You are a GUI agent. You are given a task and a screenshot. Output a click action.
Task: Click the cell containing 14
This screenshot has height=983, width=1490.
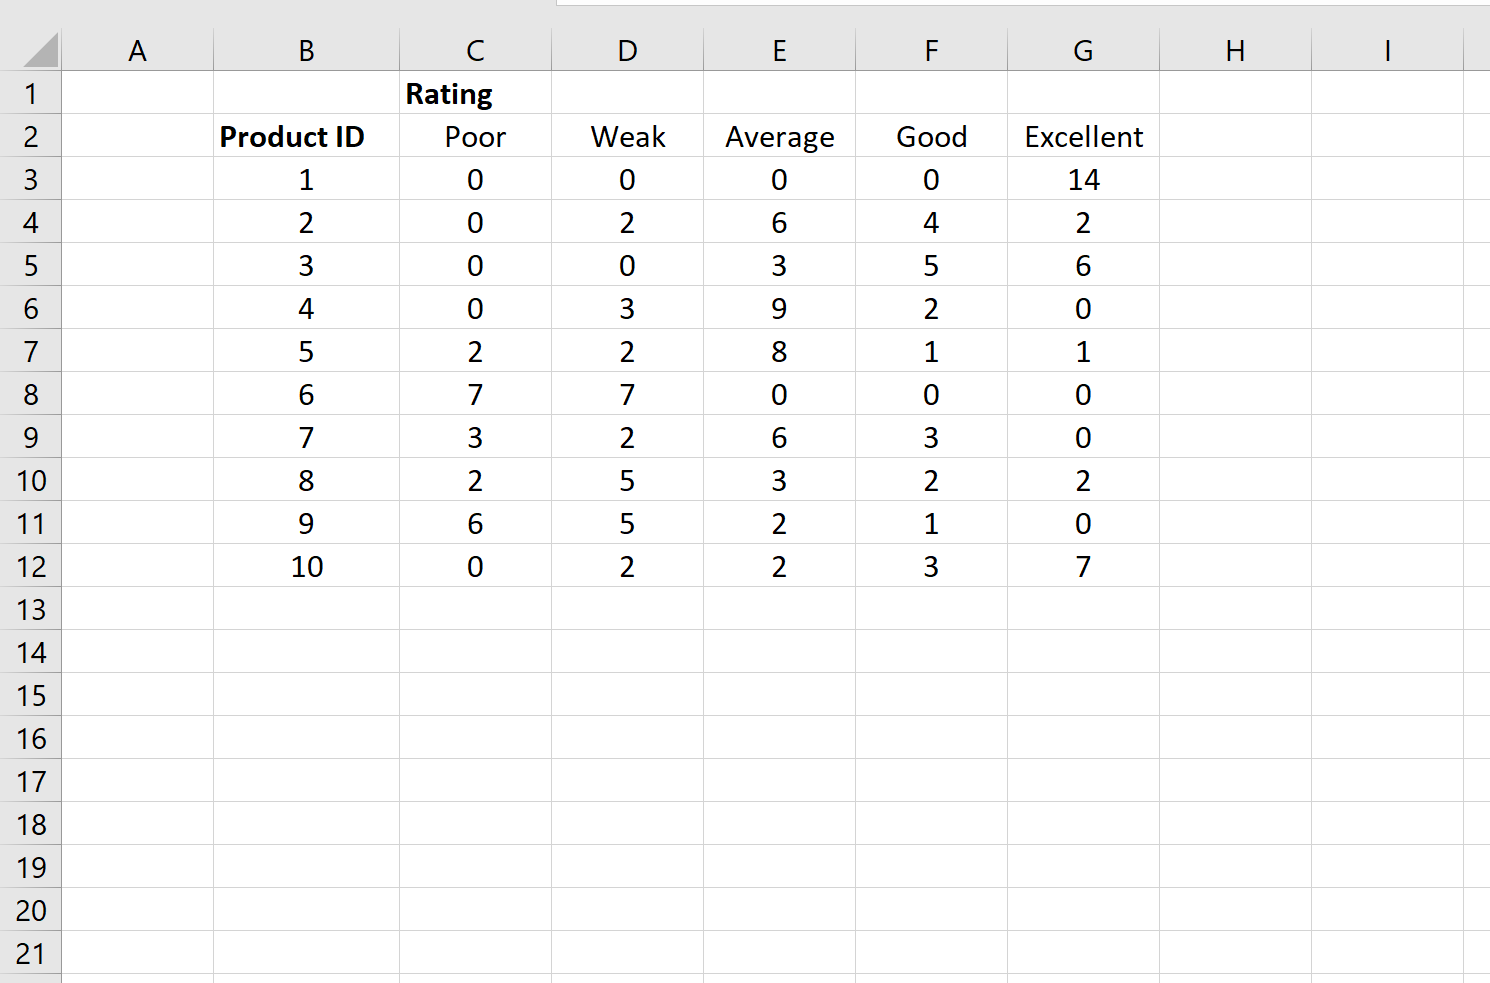click(x=1083, y=179)
